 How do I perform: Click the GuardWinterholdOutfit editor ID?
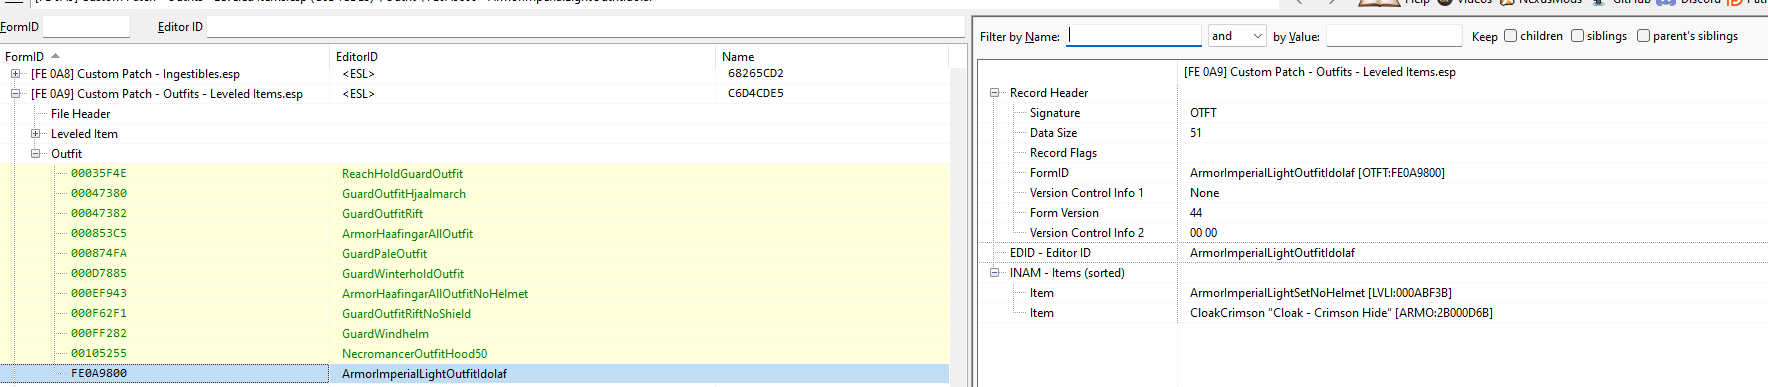tap(403, 274)
